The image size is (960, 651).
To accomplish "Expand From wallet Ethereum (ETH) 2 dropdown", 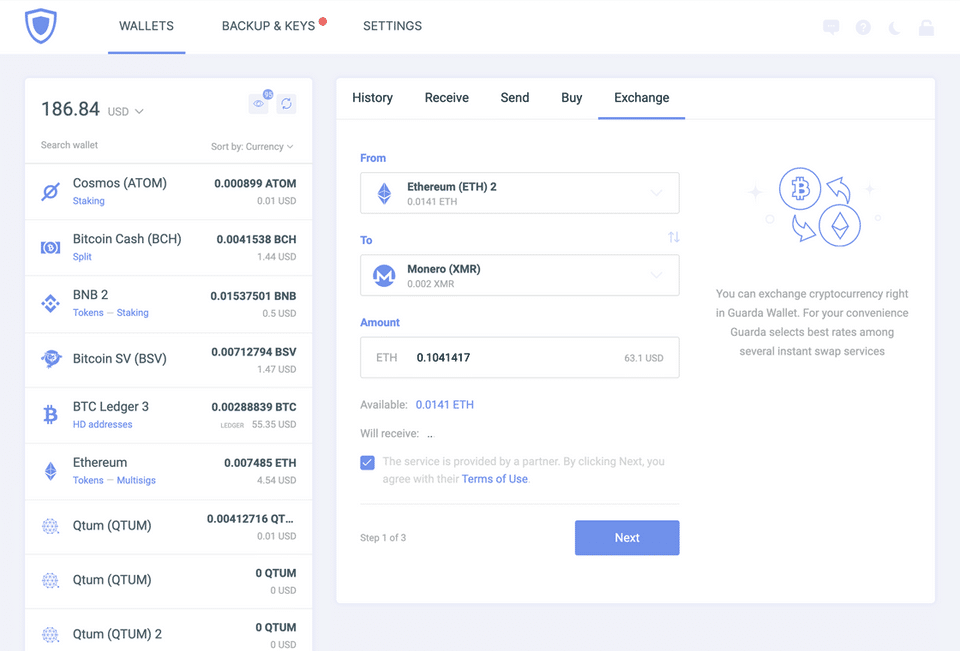I will pyautogui.click(x=656, y=193).
